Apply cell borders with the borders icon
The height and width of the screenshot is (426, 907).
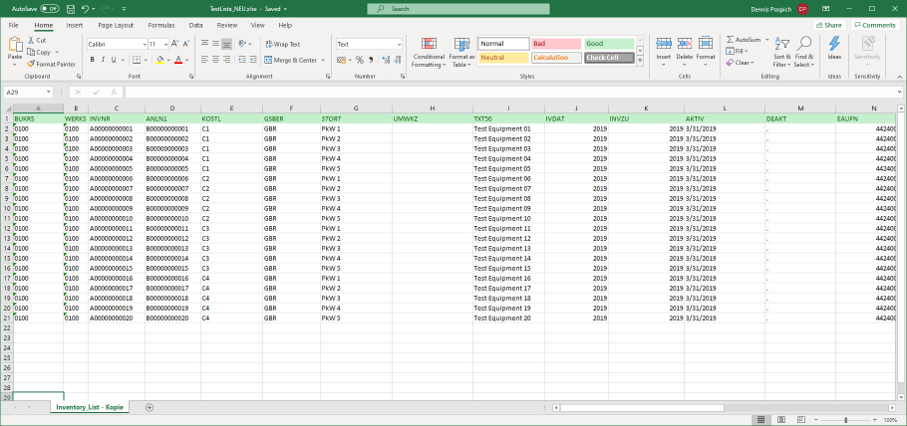point(136,60)
